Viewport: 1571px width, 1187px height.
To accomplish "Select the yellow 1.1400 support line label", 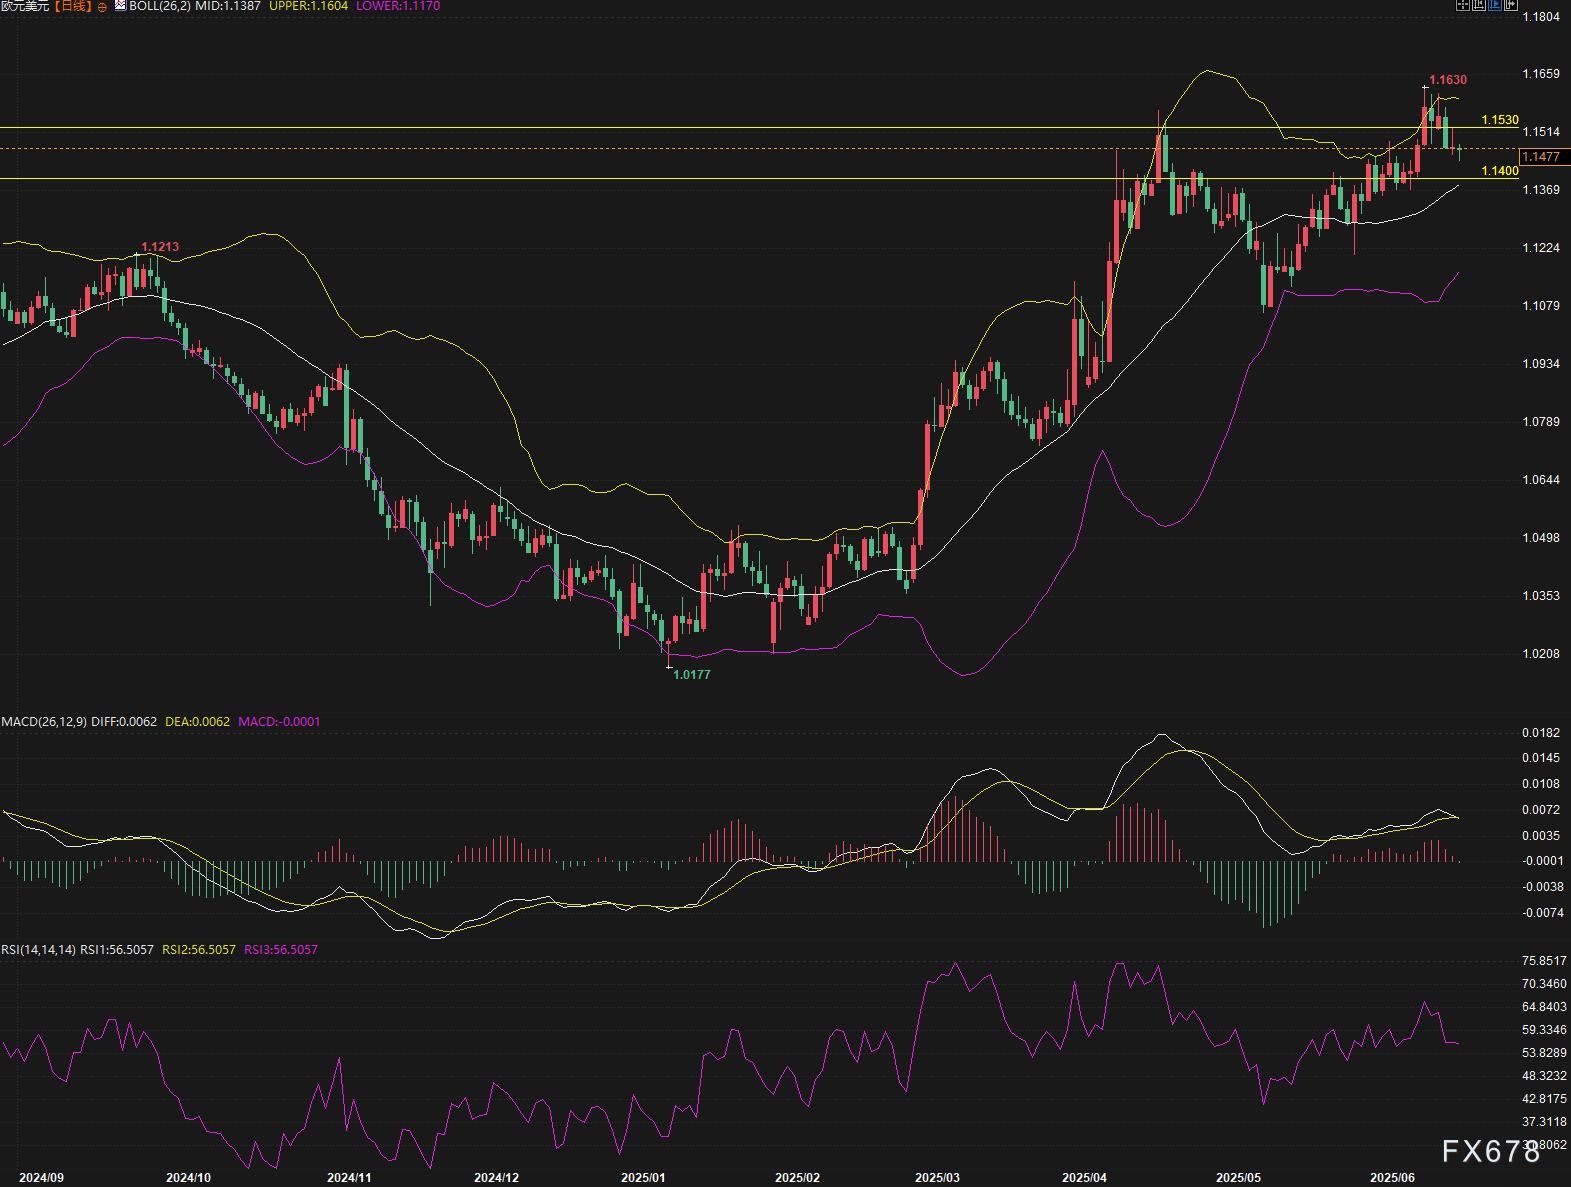I will pos(1499,171).
